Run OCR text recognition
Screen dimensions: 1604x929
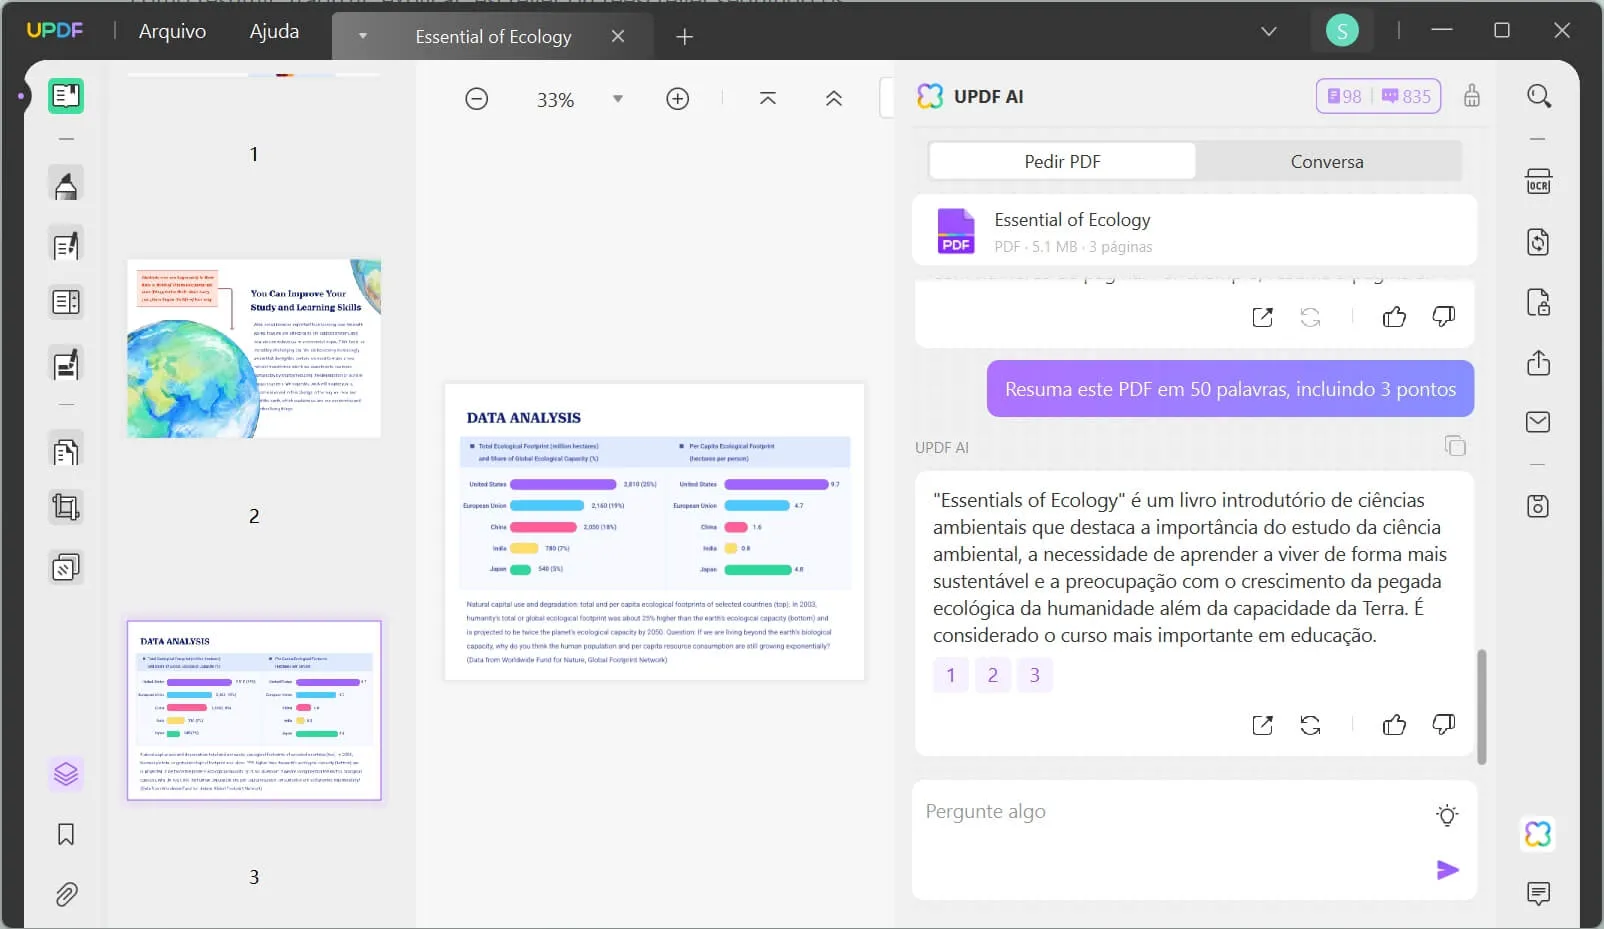pos(1539,182)
